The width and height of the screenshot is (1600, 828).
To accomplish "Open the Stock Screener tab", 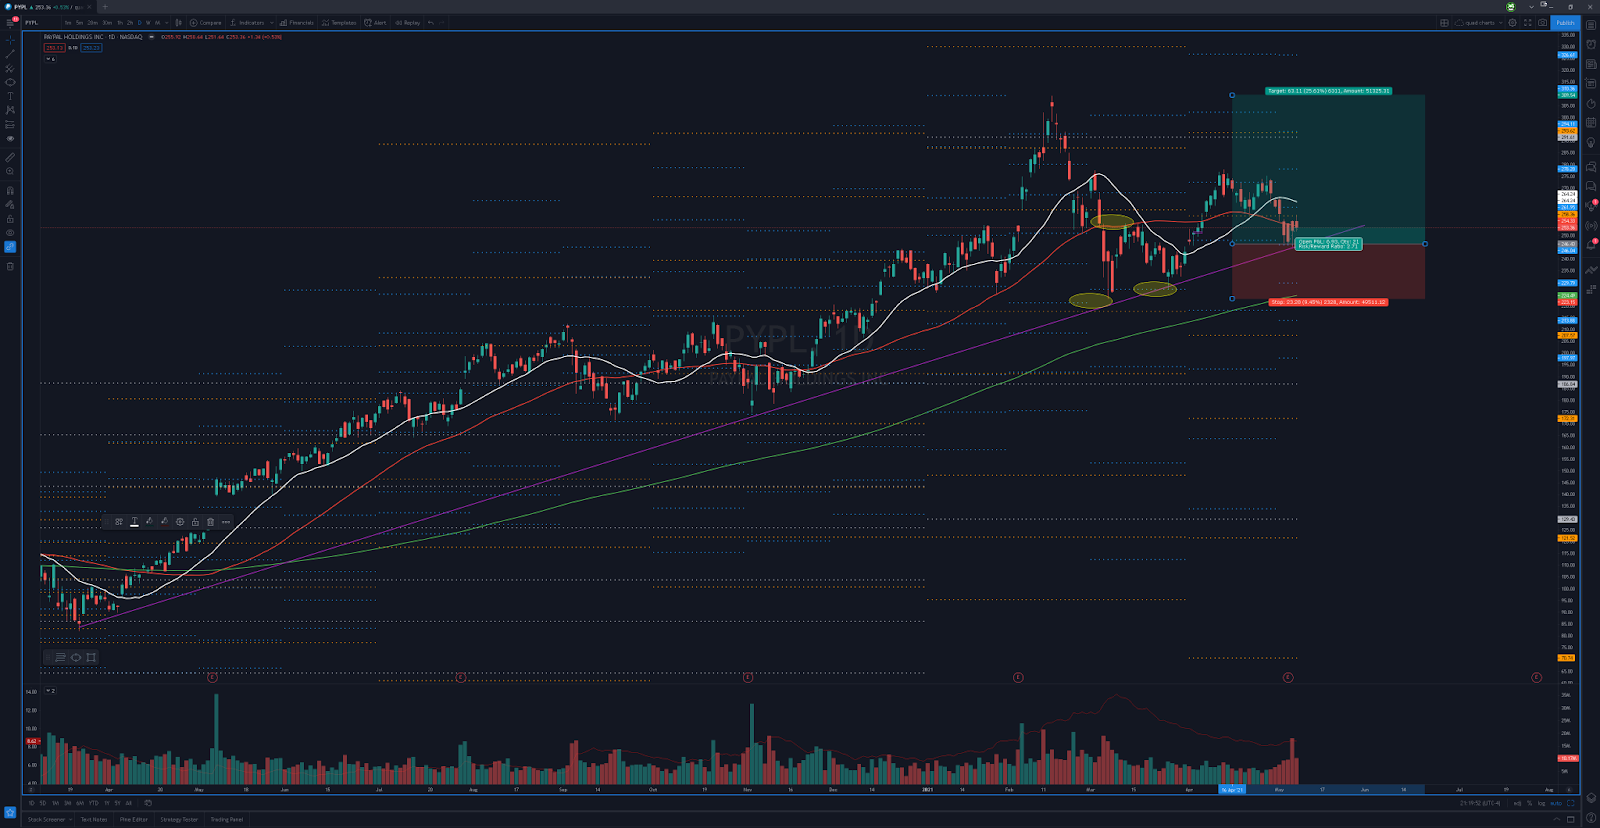I will coord(46,819).
